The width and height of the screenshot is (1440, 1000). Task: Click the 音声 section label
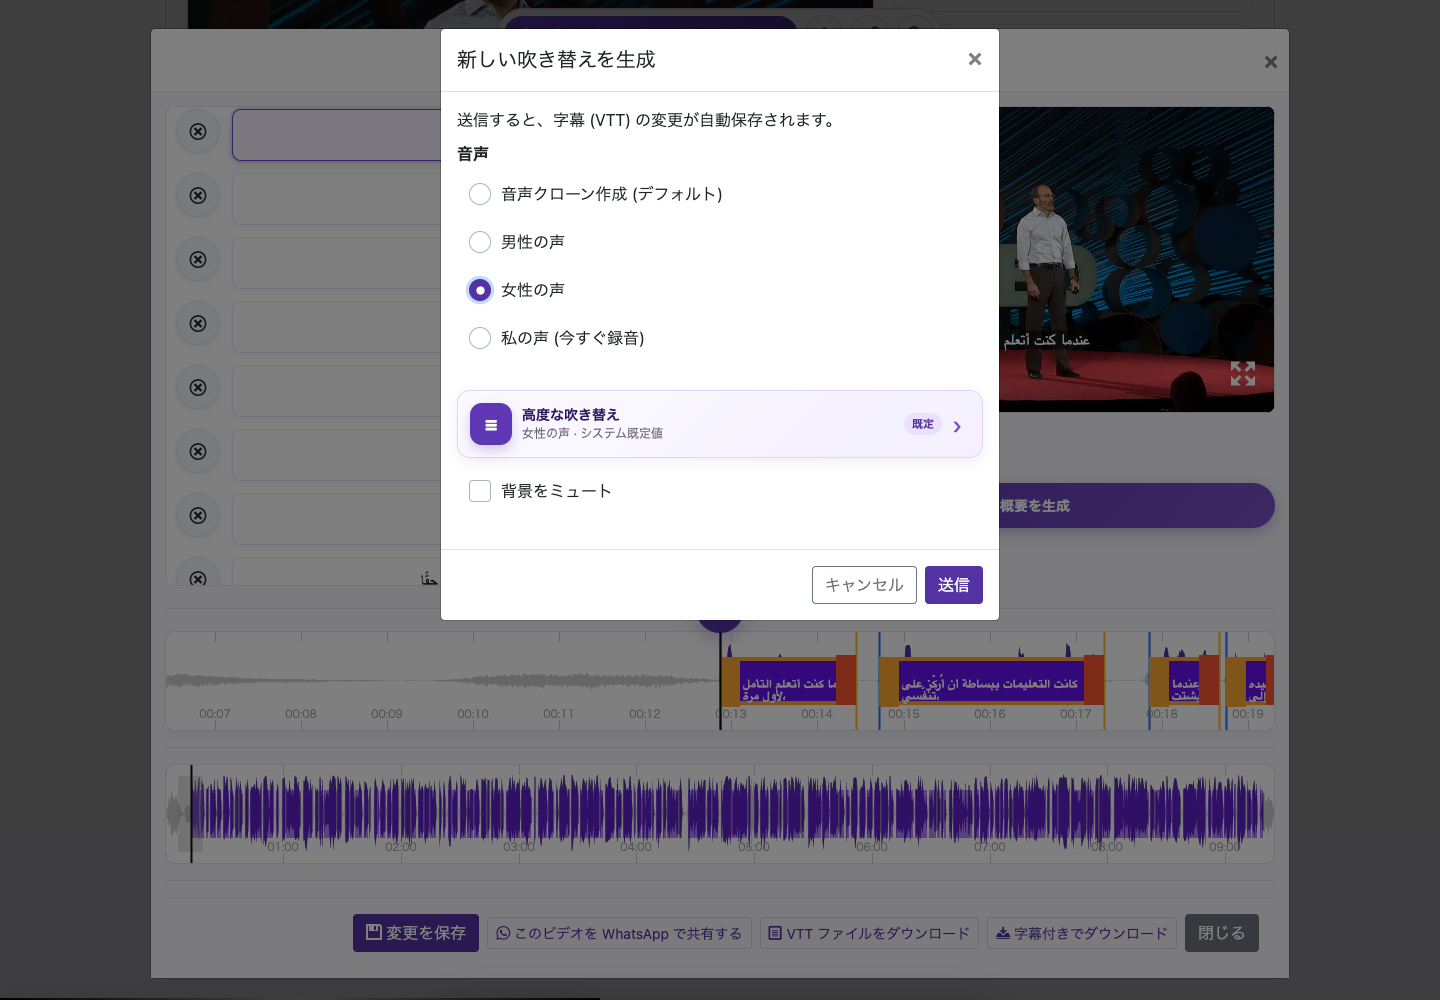473,154
